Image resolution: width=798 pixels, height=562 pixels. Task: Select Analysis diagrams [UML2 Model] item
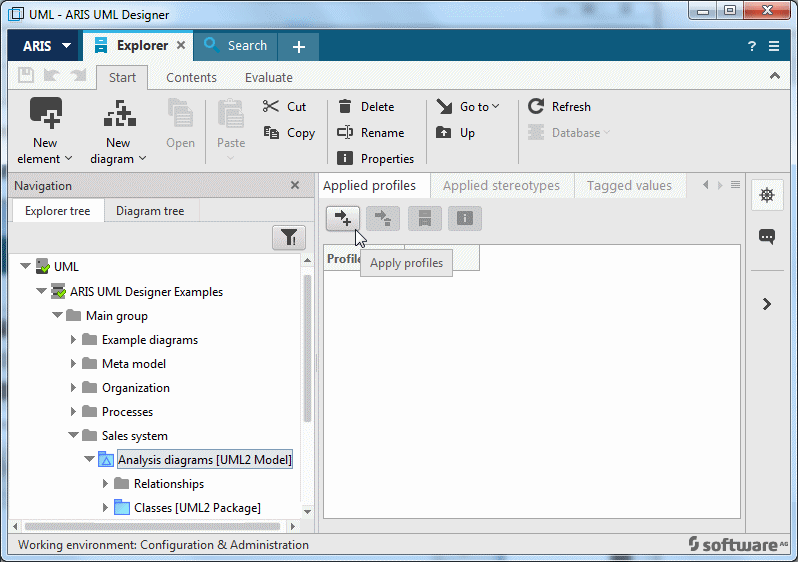(x=205, y=460)
